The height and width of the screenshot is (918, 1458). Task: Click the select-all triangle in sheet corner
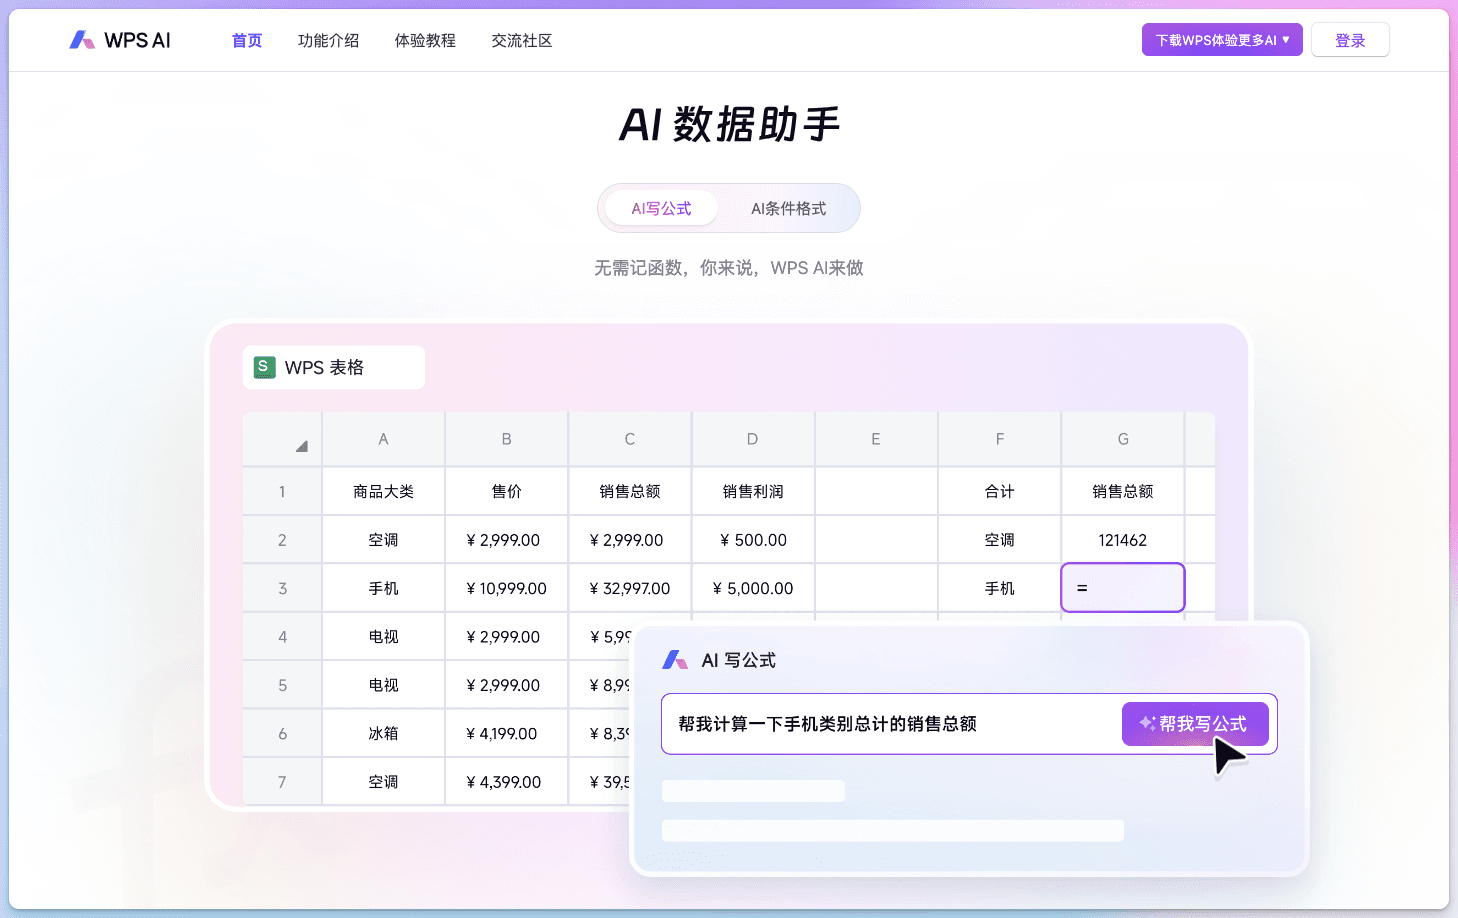(301, 446)
